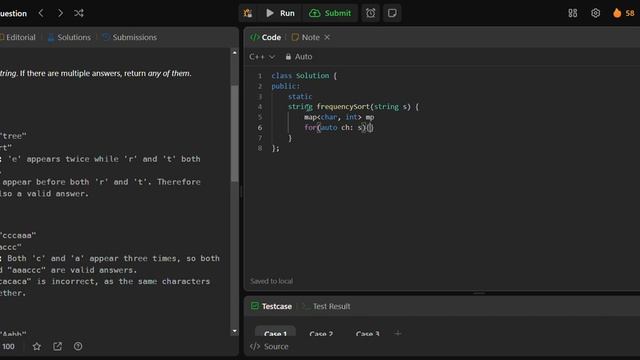Share the problem external link icon
Screen dimensions: 640x360
pyautogui.click(x=58, y=347)
